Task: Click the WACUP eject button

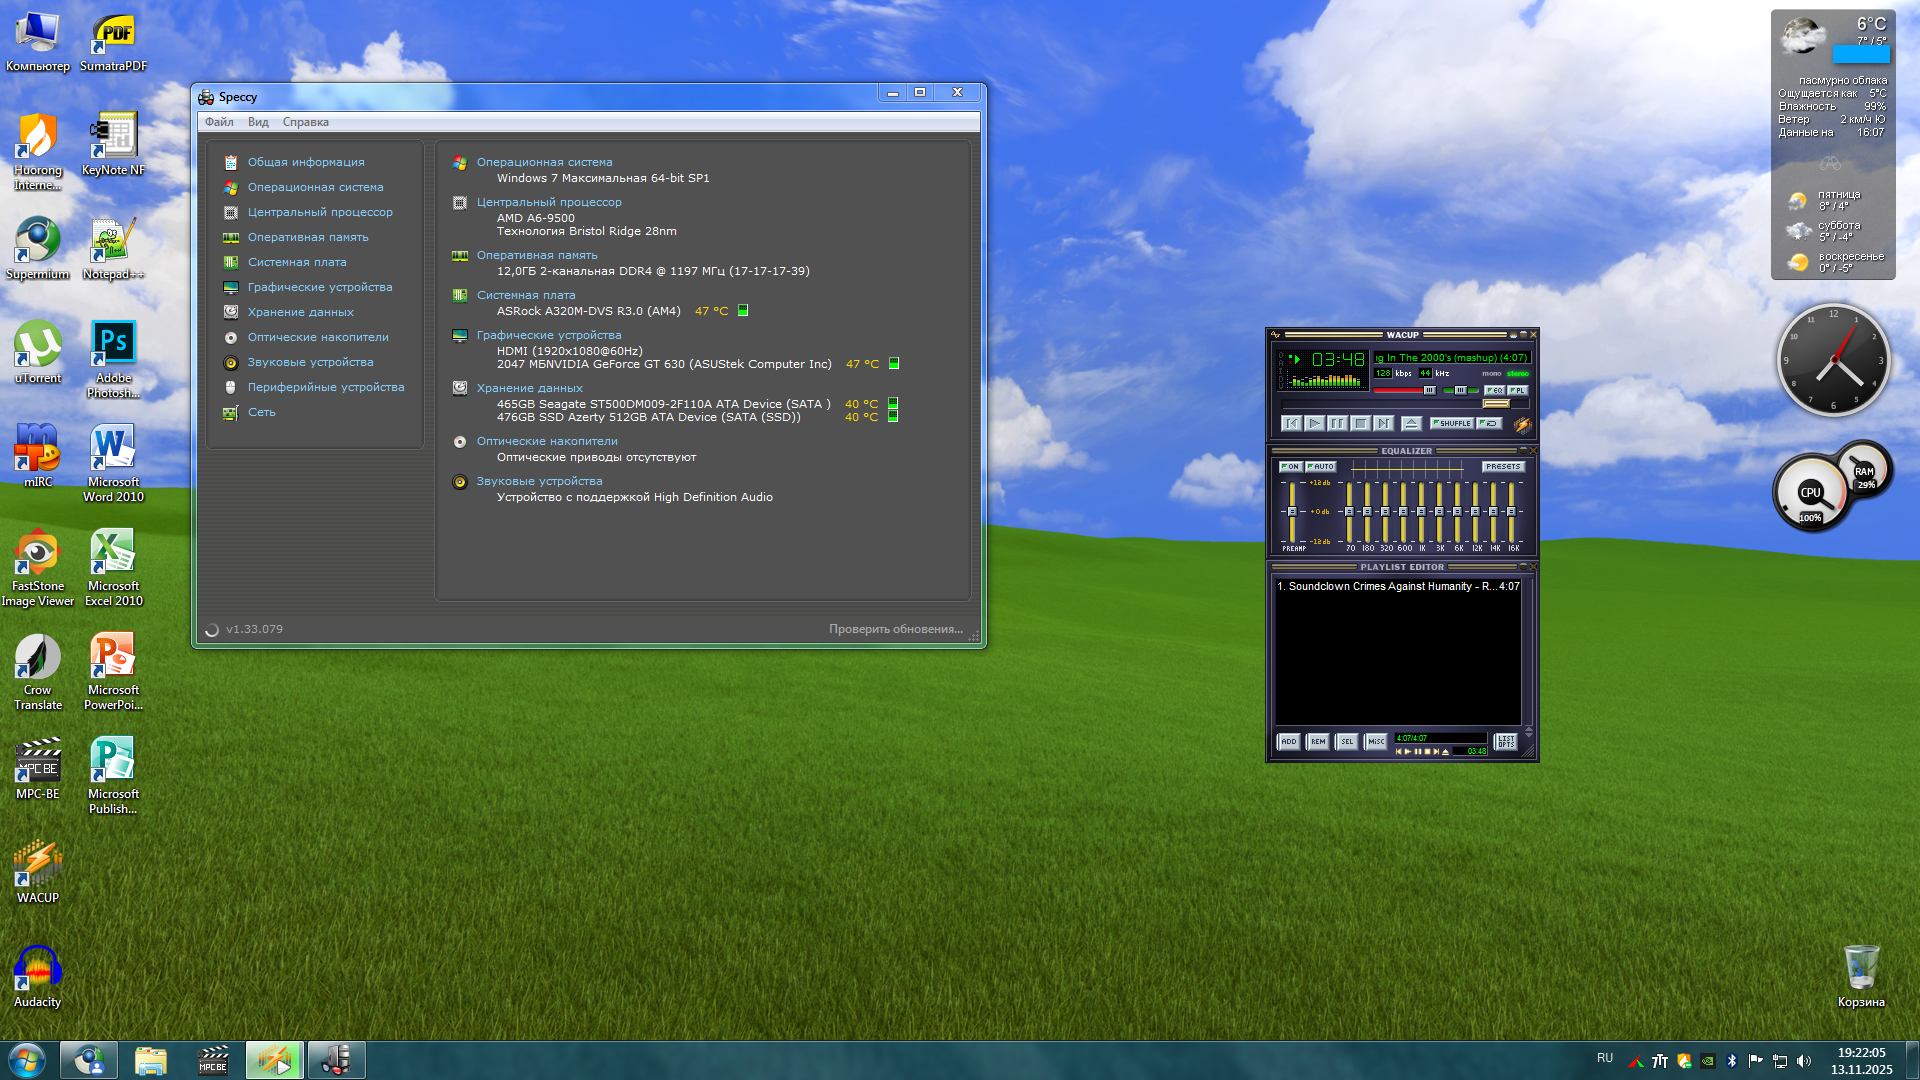Action: click(x=1411, y=424)
